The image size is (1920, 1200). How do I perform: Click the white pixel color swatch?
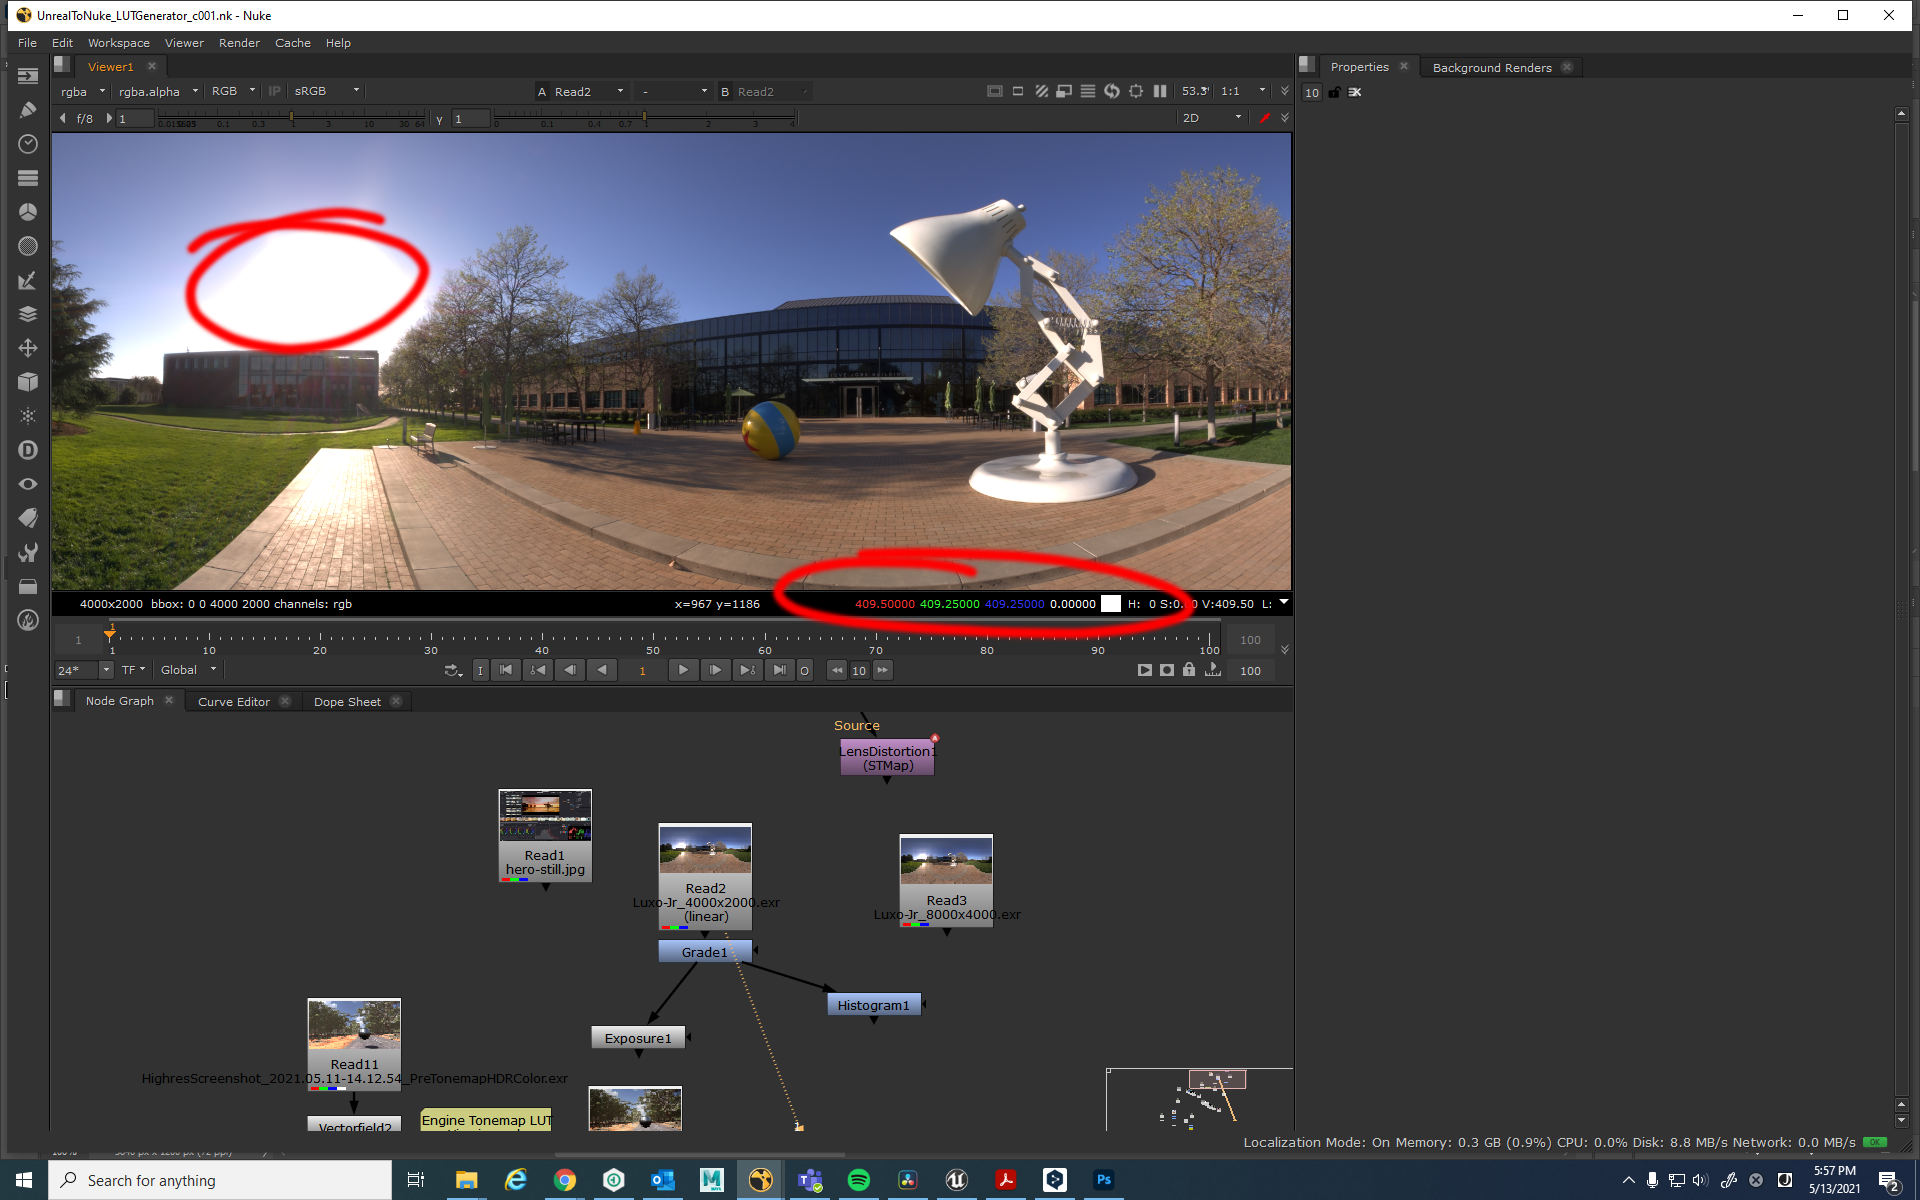point(1111,604)
